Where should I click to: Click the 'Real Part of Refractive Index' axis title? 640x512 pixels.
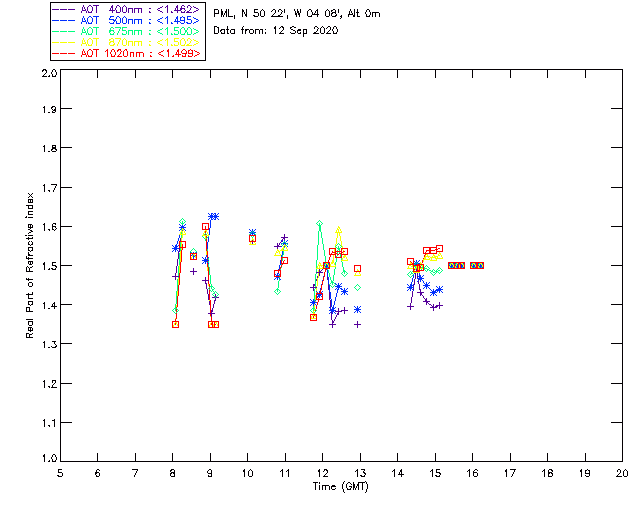pyautogui.click(x=30, y=265)
